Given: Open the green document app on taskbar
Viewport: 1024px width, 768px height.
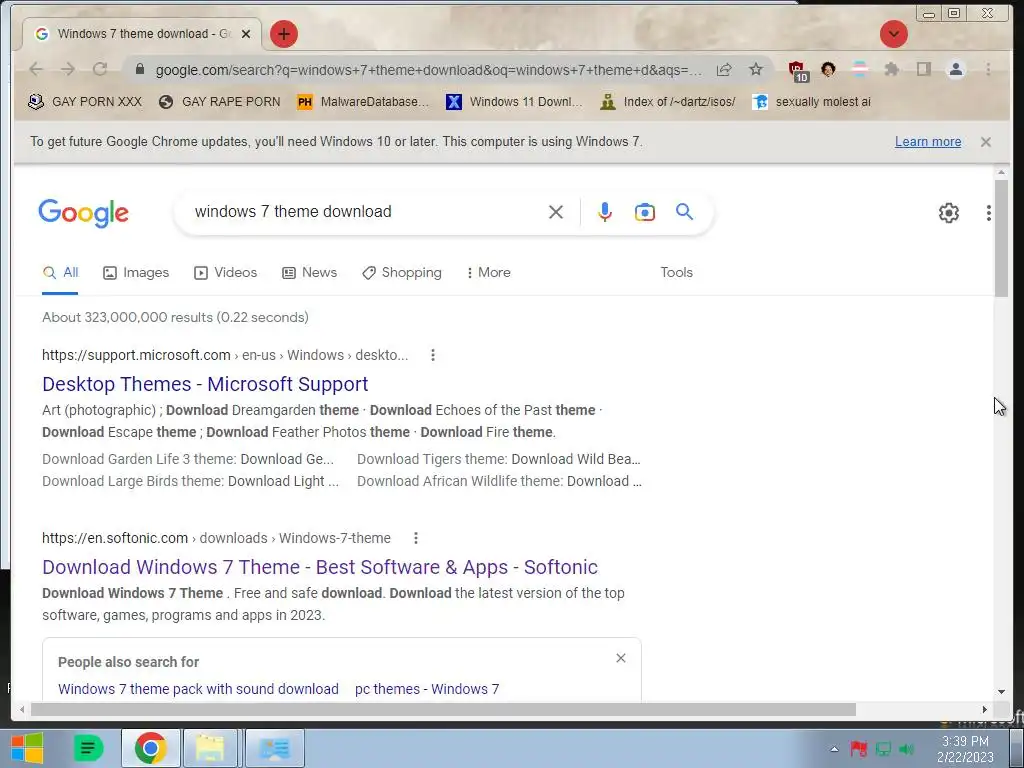Looking at the screenshot, I should click(89, 748).
